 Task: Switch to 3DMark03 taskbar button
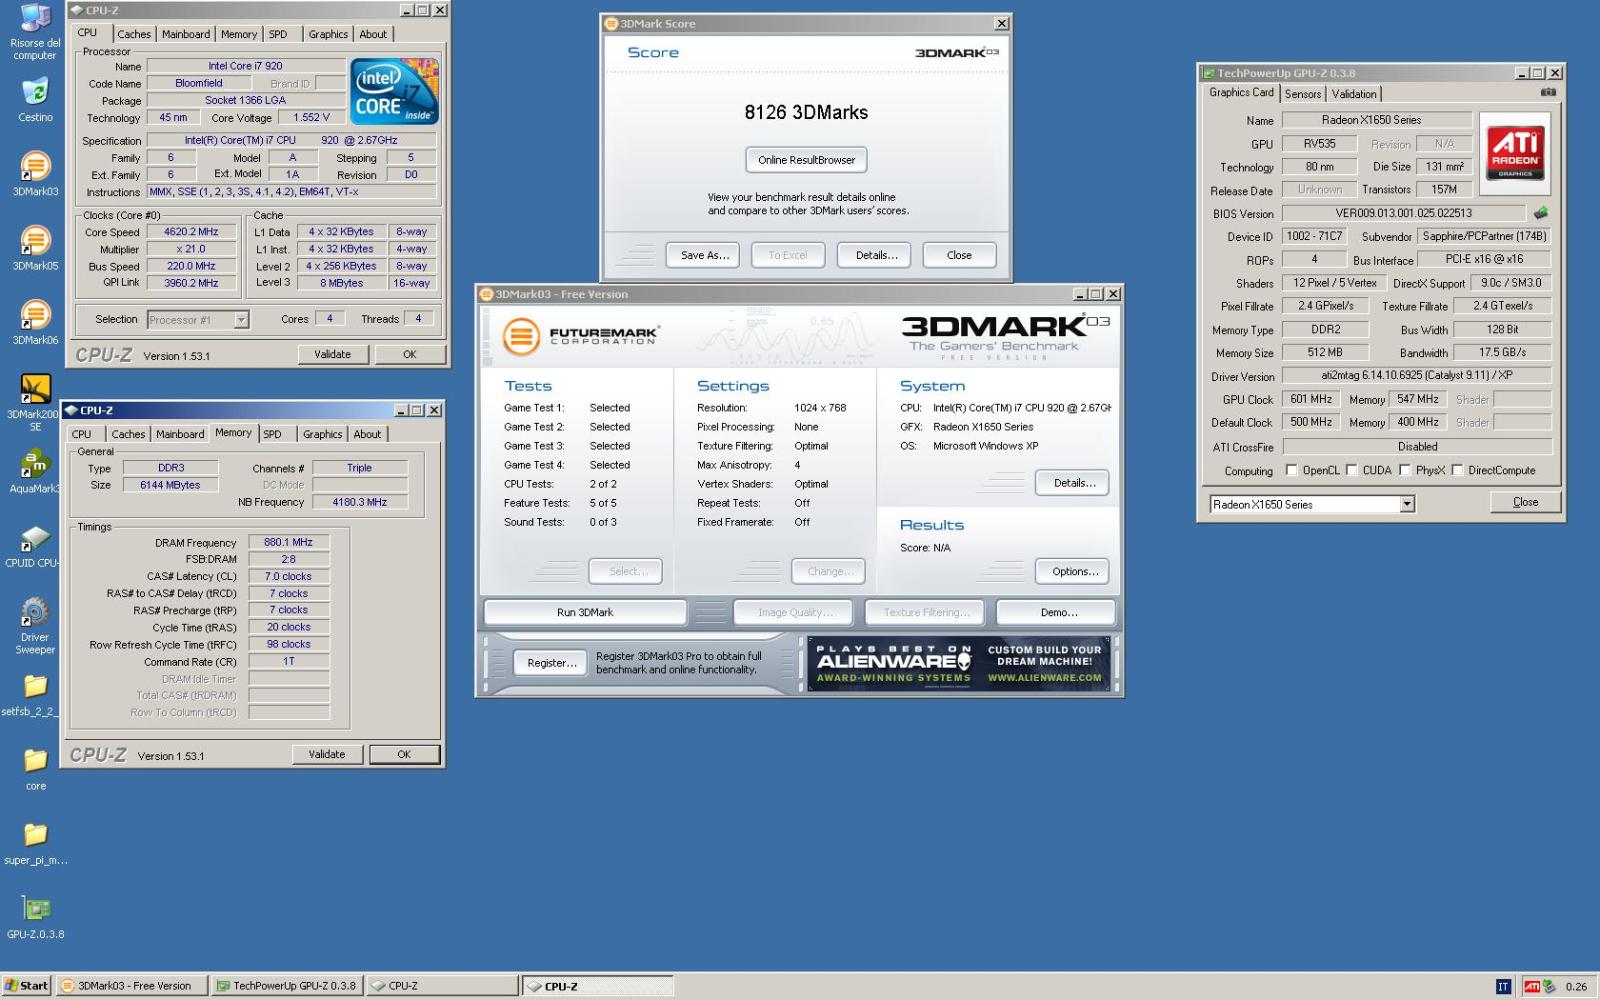(x=132, y=986)
